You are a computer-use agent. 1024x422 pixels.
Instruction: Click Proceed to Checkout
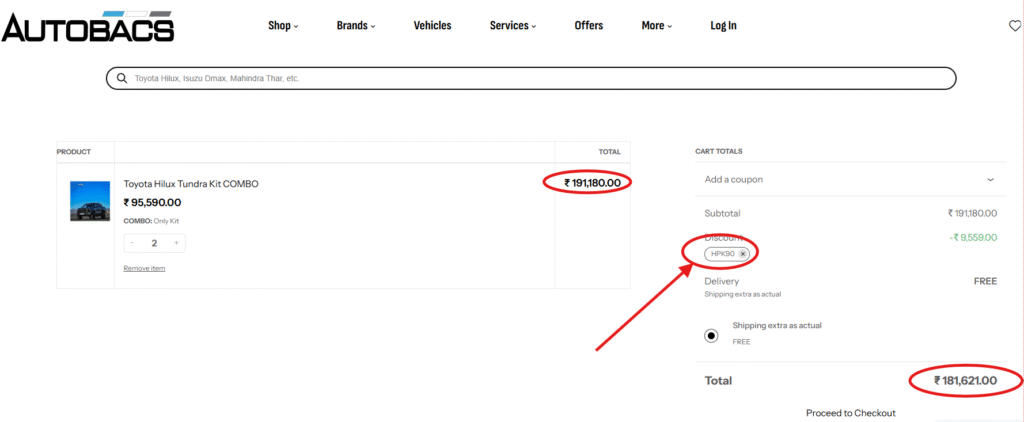[850, 413]
